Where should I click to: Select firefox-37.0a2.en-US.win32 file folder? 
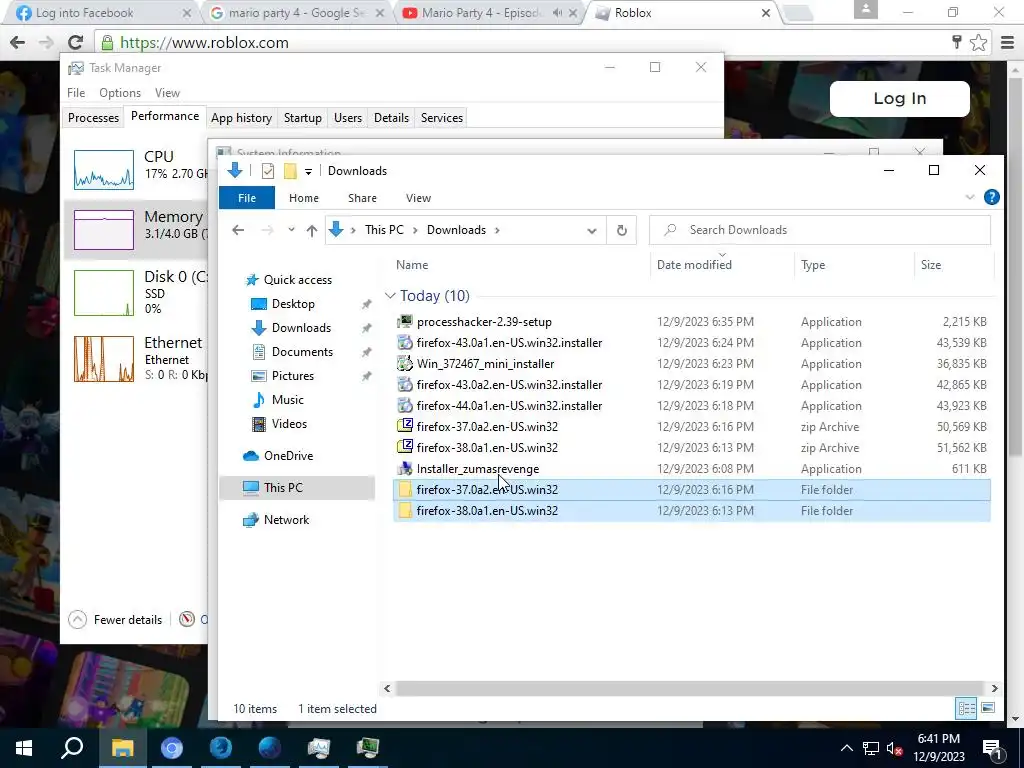(x=692, y=490)
